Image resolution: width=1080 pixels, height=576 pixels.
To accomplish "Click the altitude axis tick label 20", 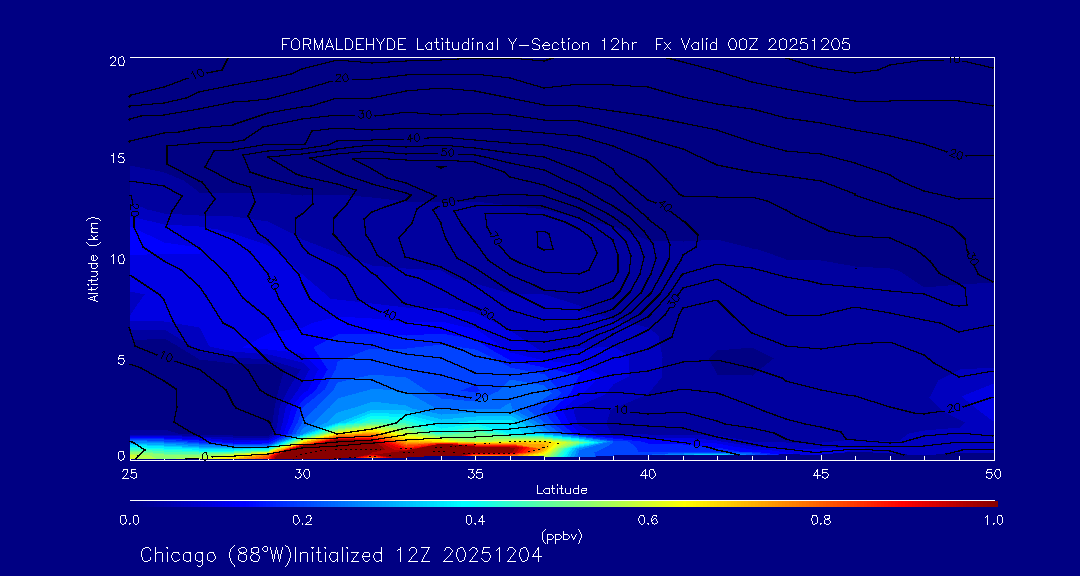I will [116, 60].
